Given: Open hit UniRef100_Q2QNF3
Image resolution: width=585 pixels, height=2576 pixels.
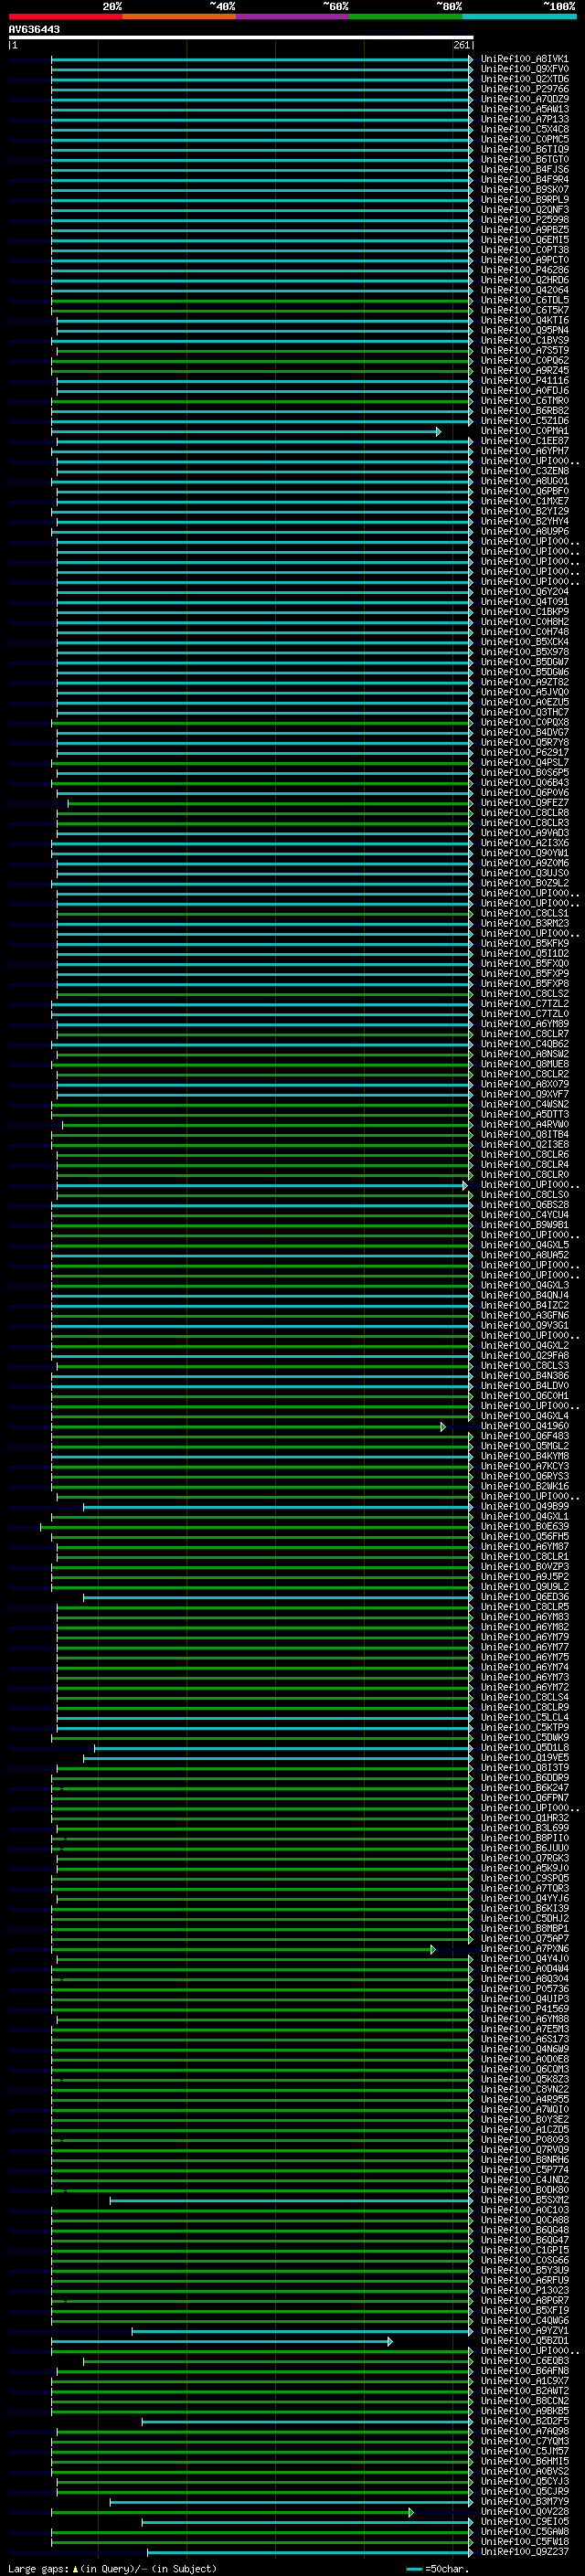Looking at the screenshot, I should point(524,210).
